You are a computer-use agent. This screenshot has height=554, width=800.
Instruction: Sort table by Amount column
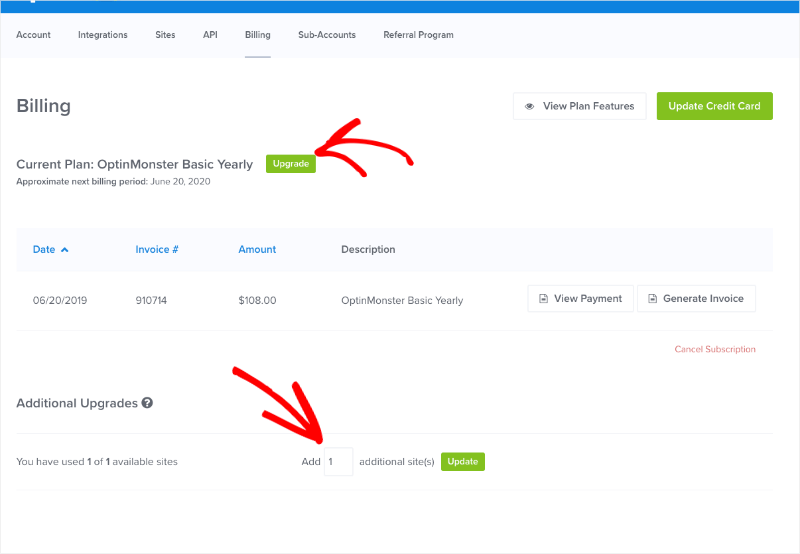point(257,249)
